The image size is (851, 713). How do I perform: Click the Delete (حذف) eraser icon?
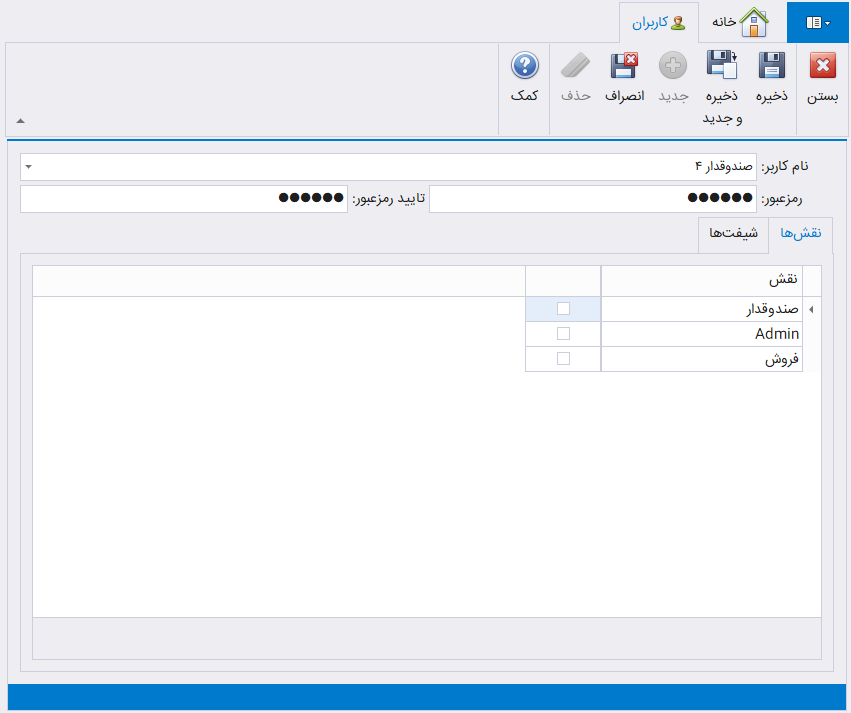[575, 67]
